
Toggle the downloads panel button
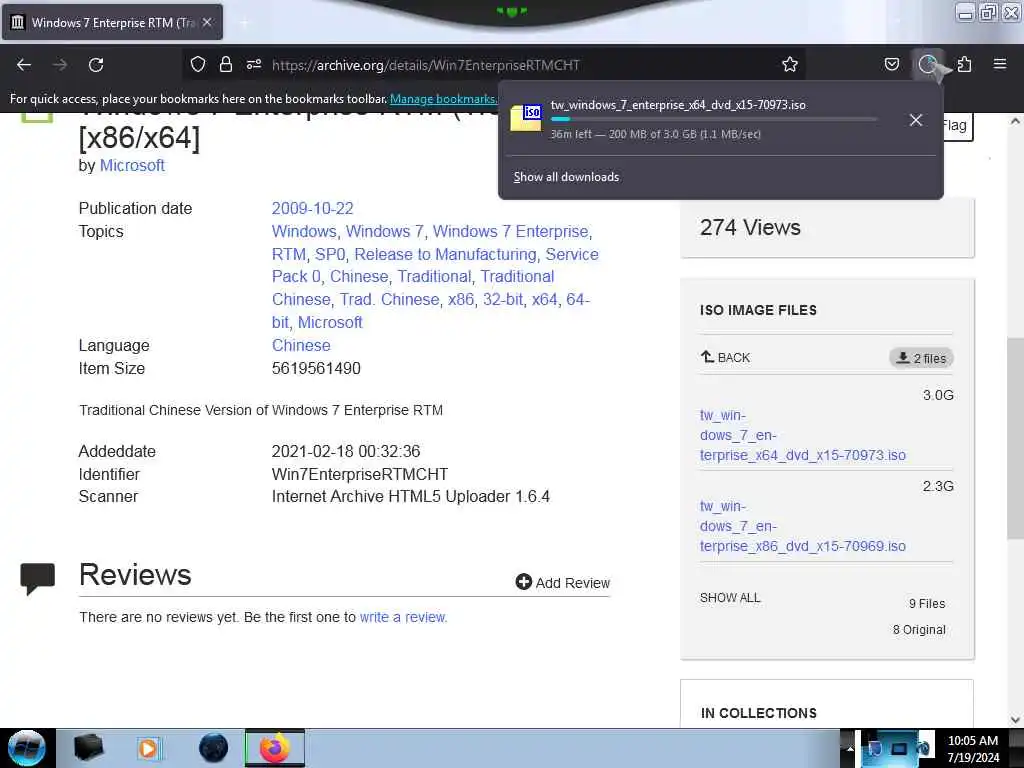click(927, 64)
